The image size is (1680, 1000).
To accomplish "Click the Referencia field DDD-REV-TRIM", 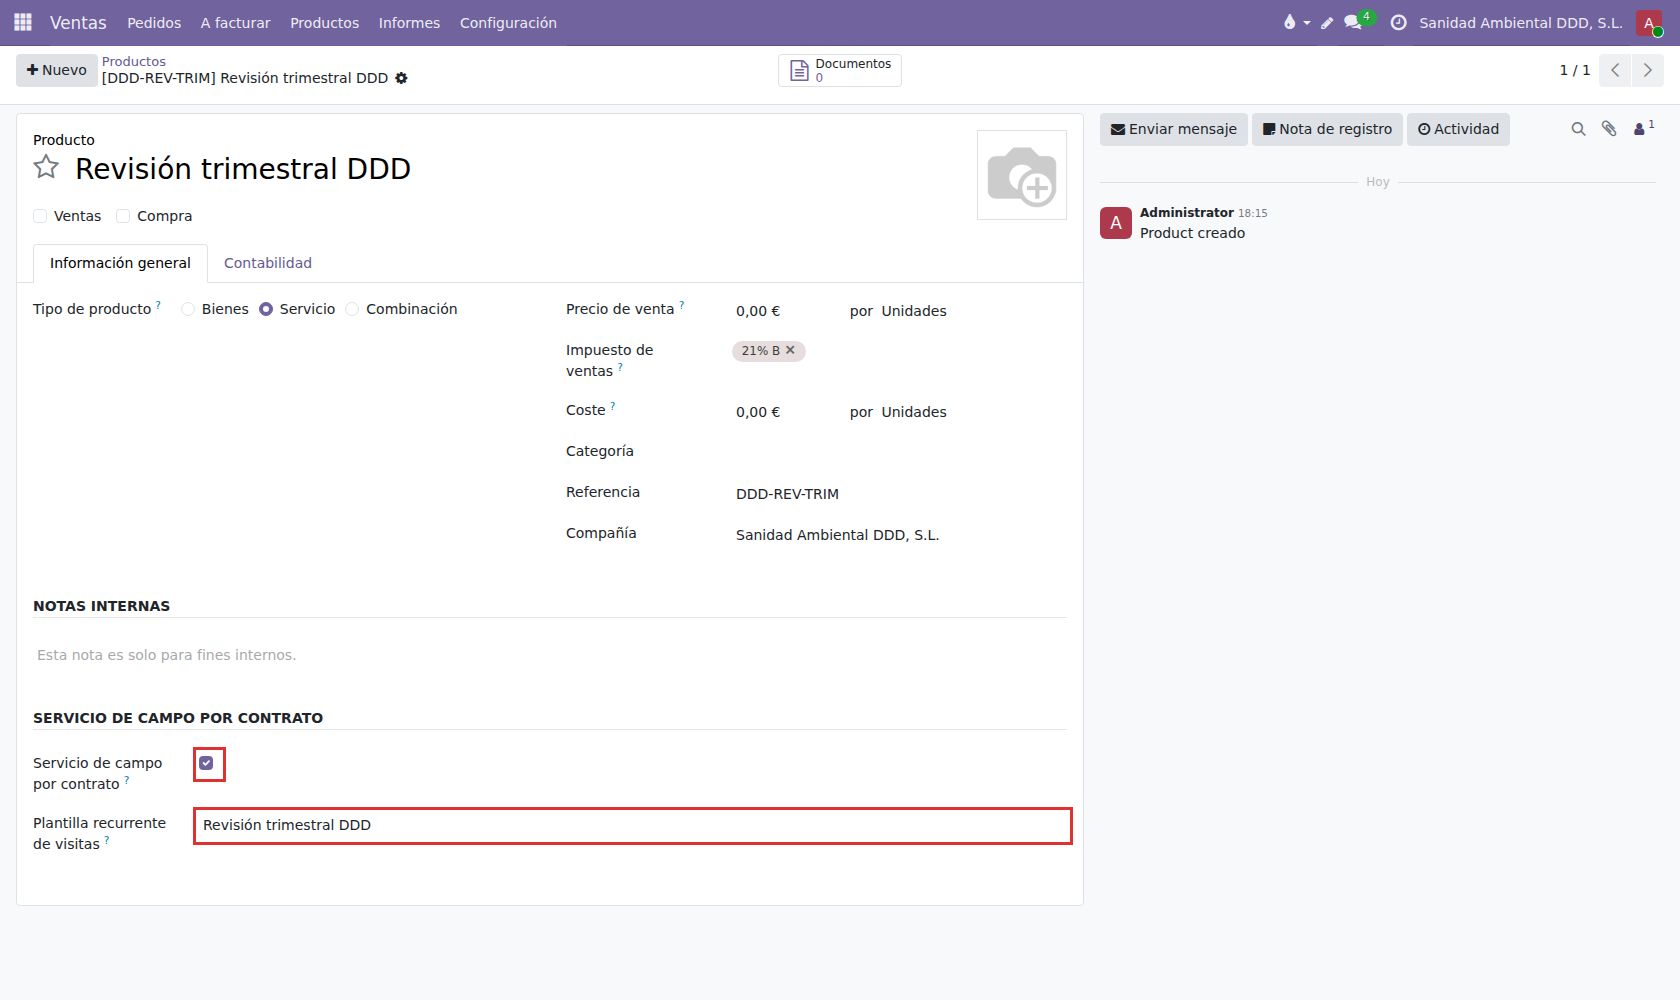I will click(900, 494).
